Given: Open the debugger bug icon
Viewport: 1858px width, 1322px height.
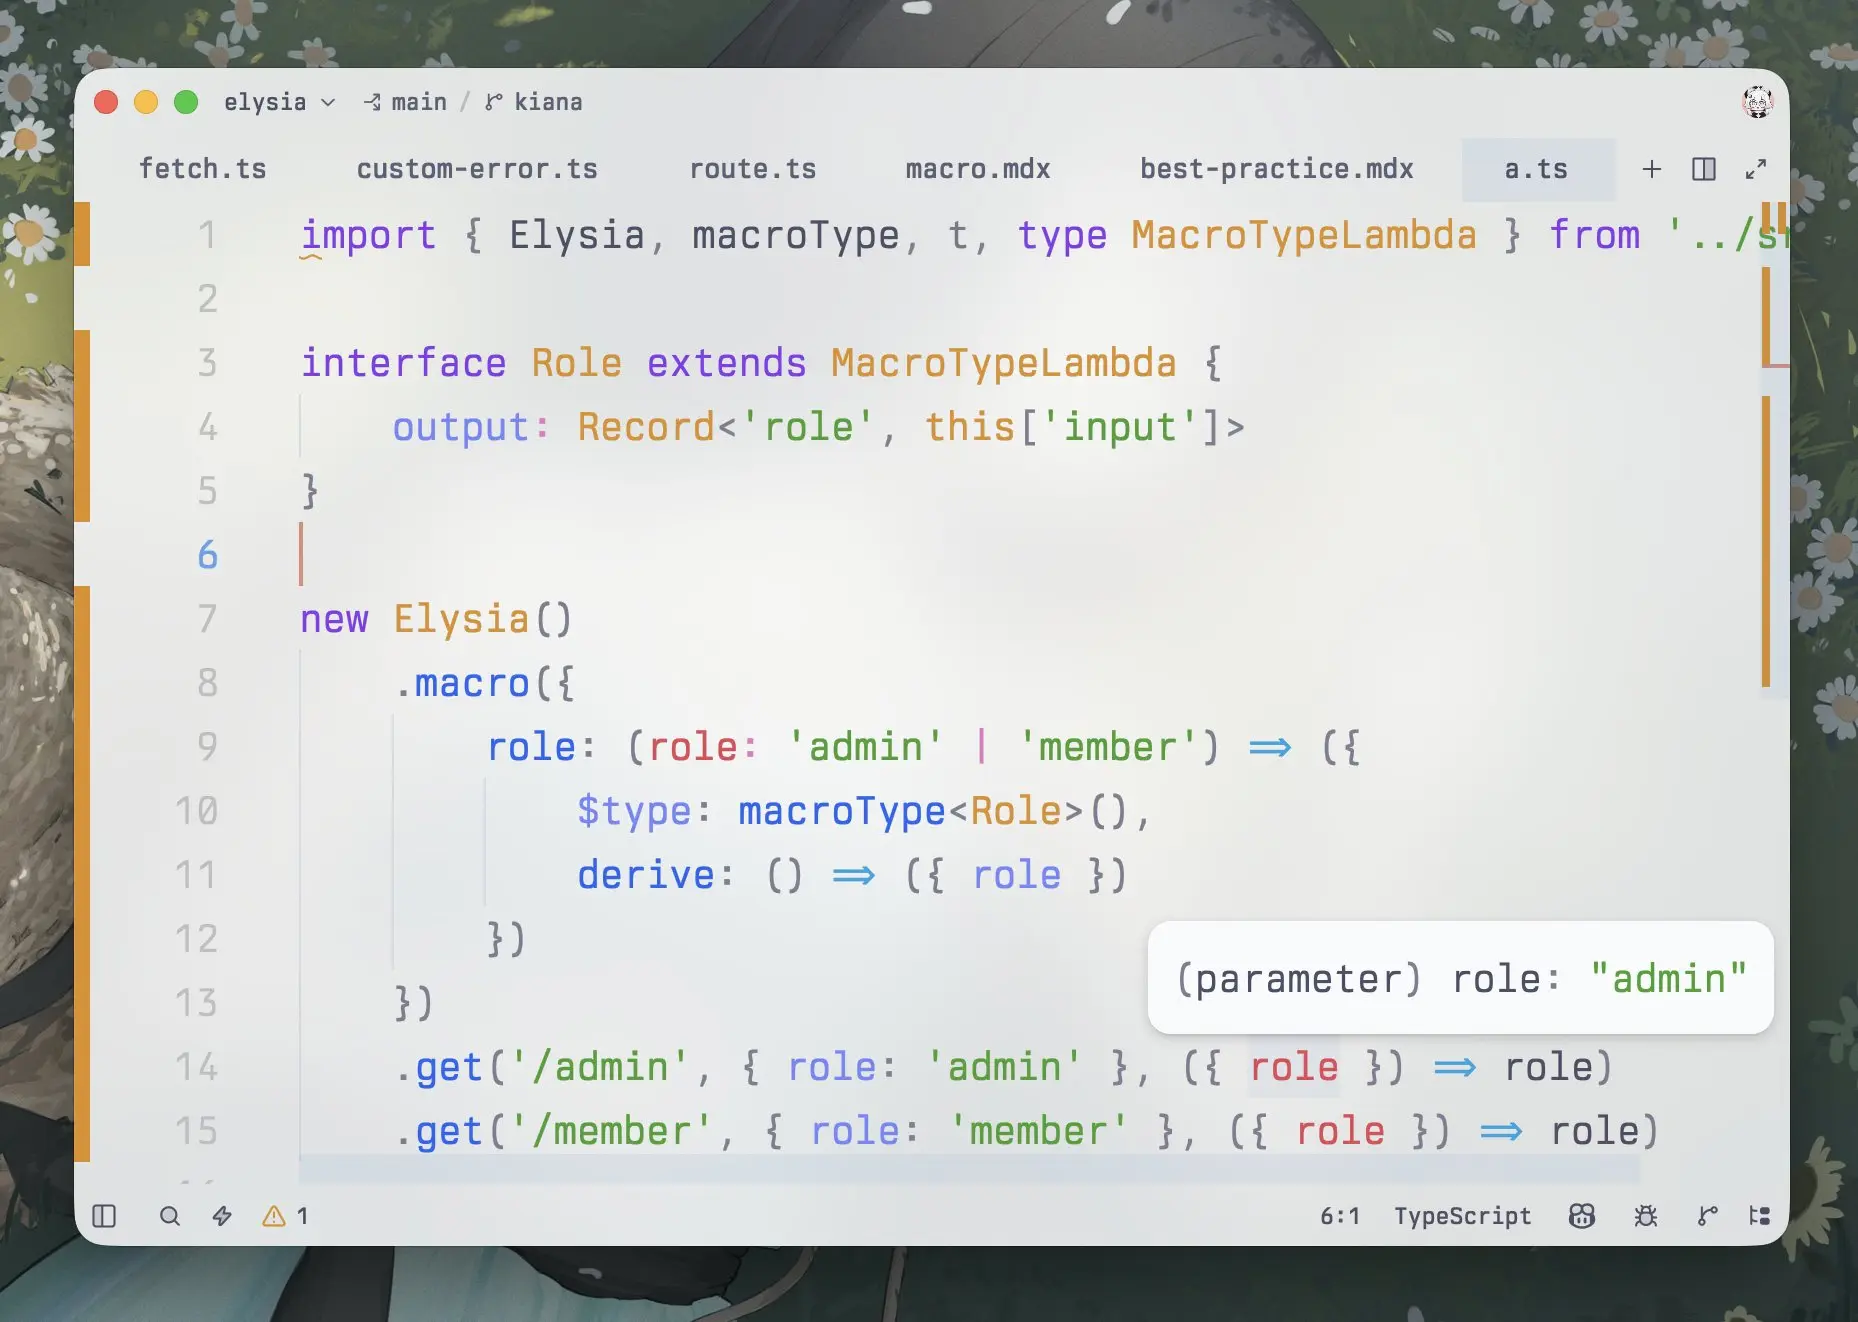Looking at the screenshot, I should [x=1646, y=1216].
